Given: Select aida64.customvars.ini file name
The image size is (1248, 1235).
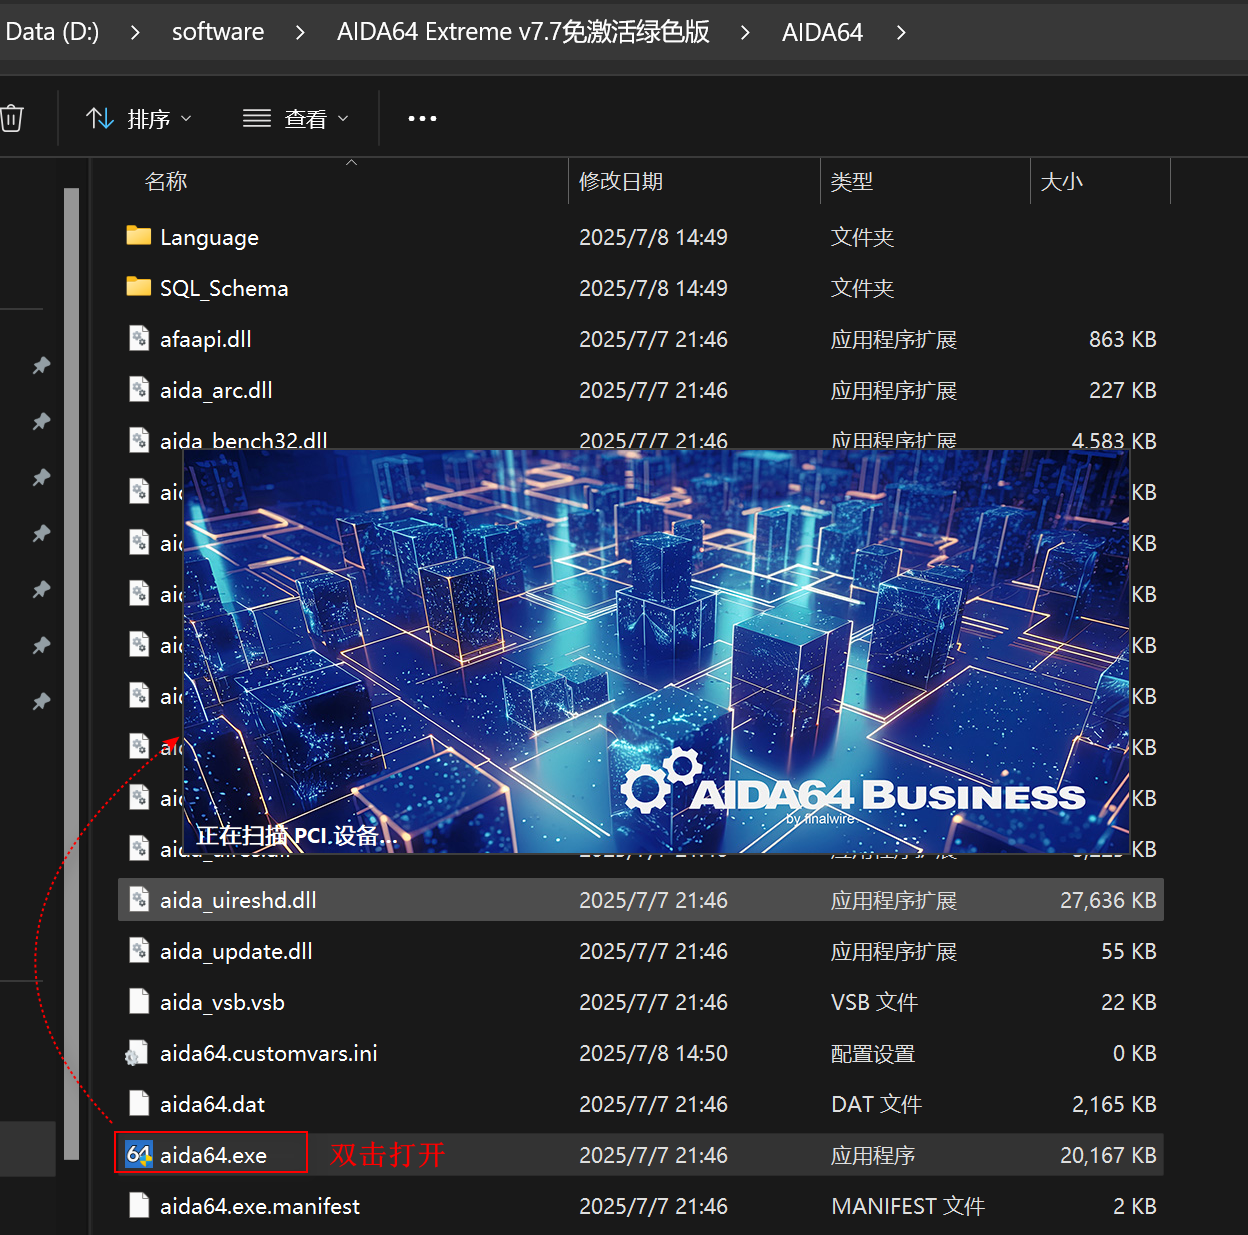Looking at the screenshot, I should pyautogui.click(x=269, y=1053).
